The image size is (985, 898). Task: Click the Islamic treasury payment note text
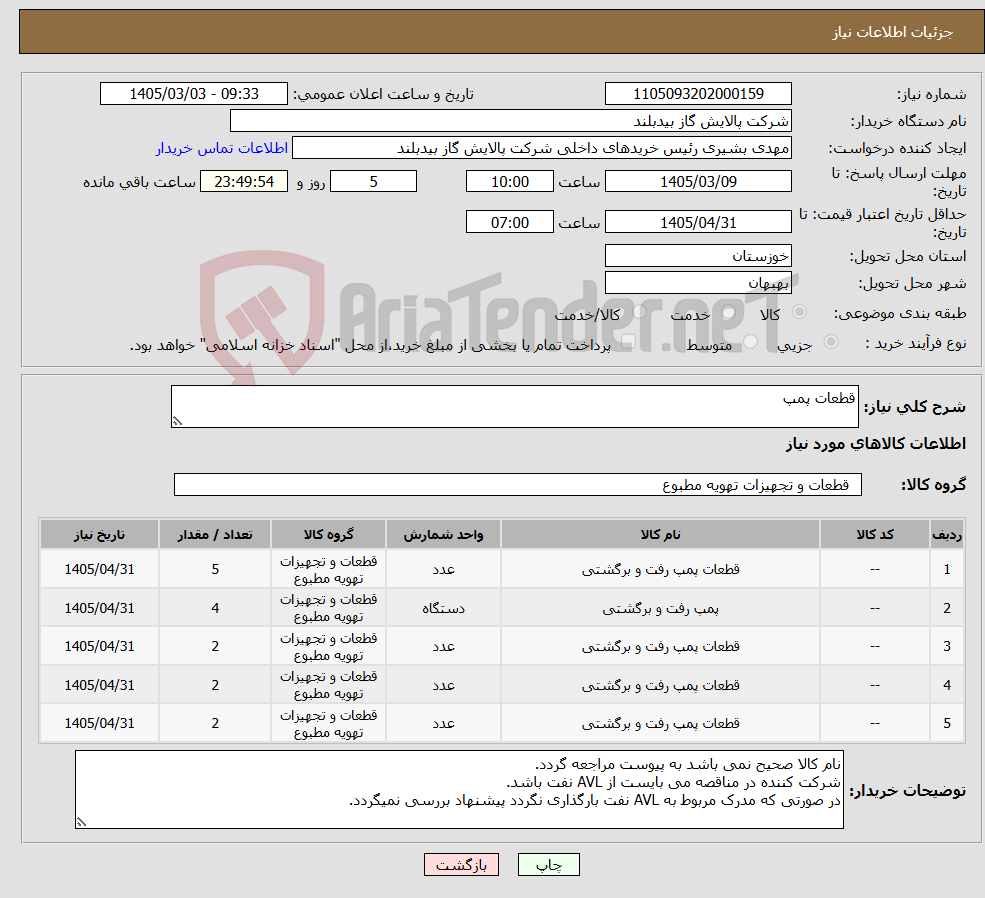370,345
